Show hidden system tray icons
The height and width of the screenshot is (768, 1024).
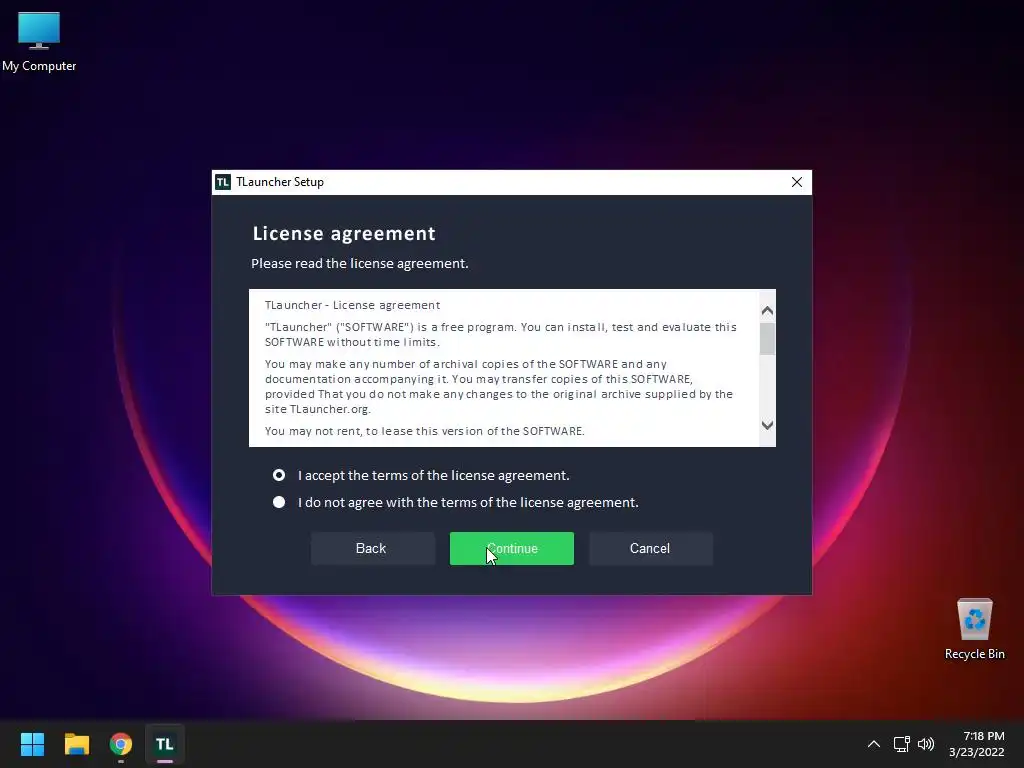[874, 744]
